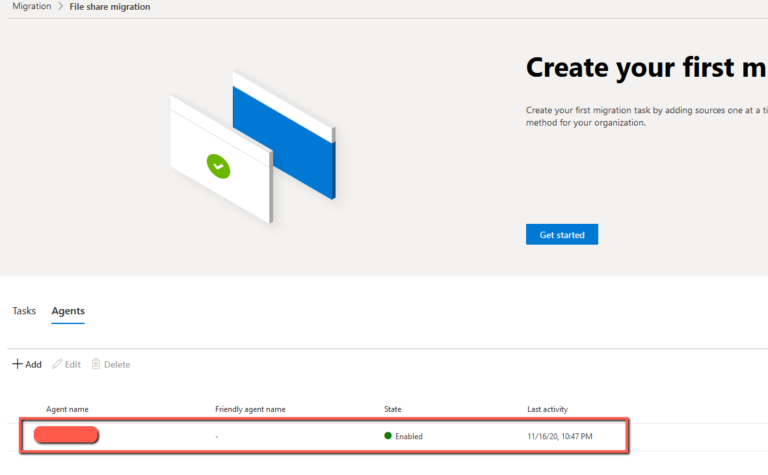Select the Agents tab
Image resolution: width=768 pixels, height=475 pixels.
point(68,311)
